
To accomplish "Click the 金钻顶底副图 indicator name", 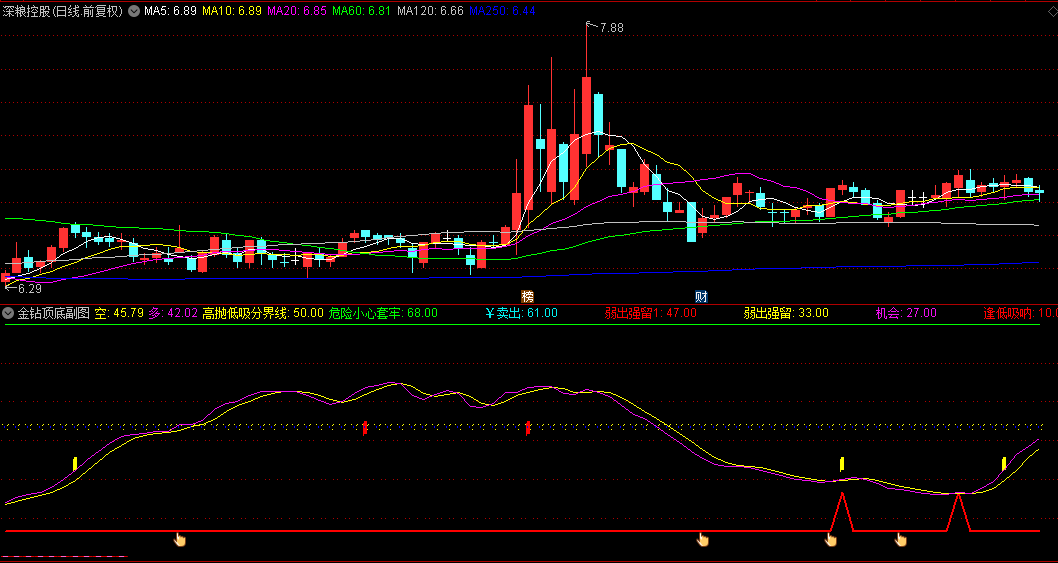I will tap(53, 313).
